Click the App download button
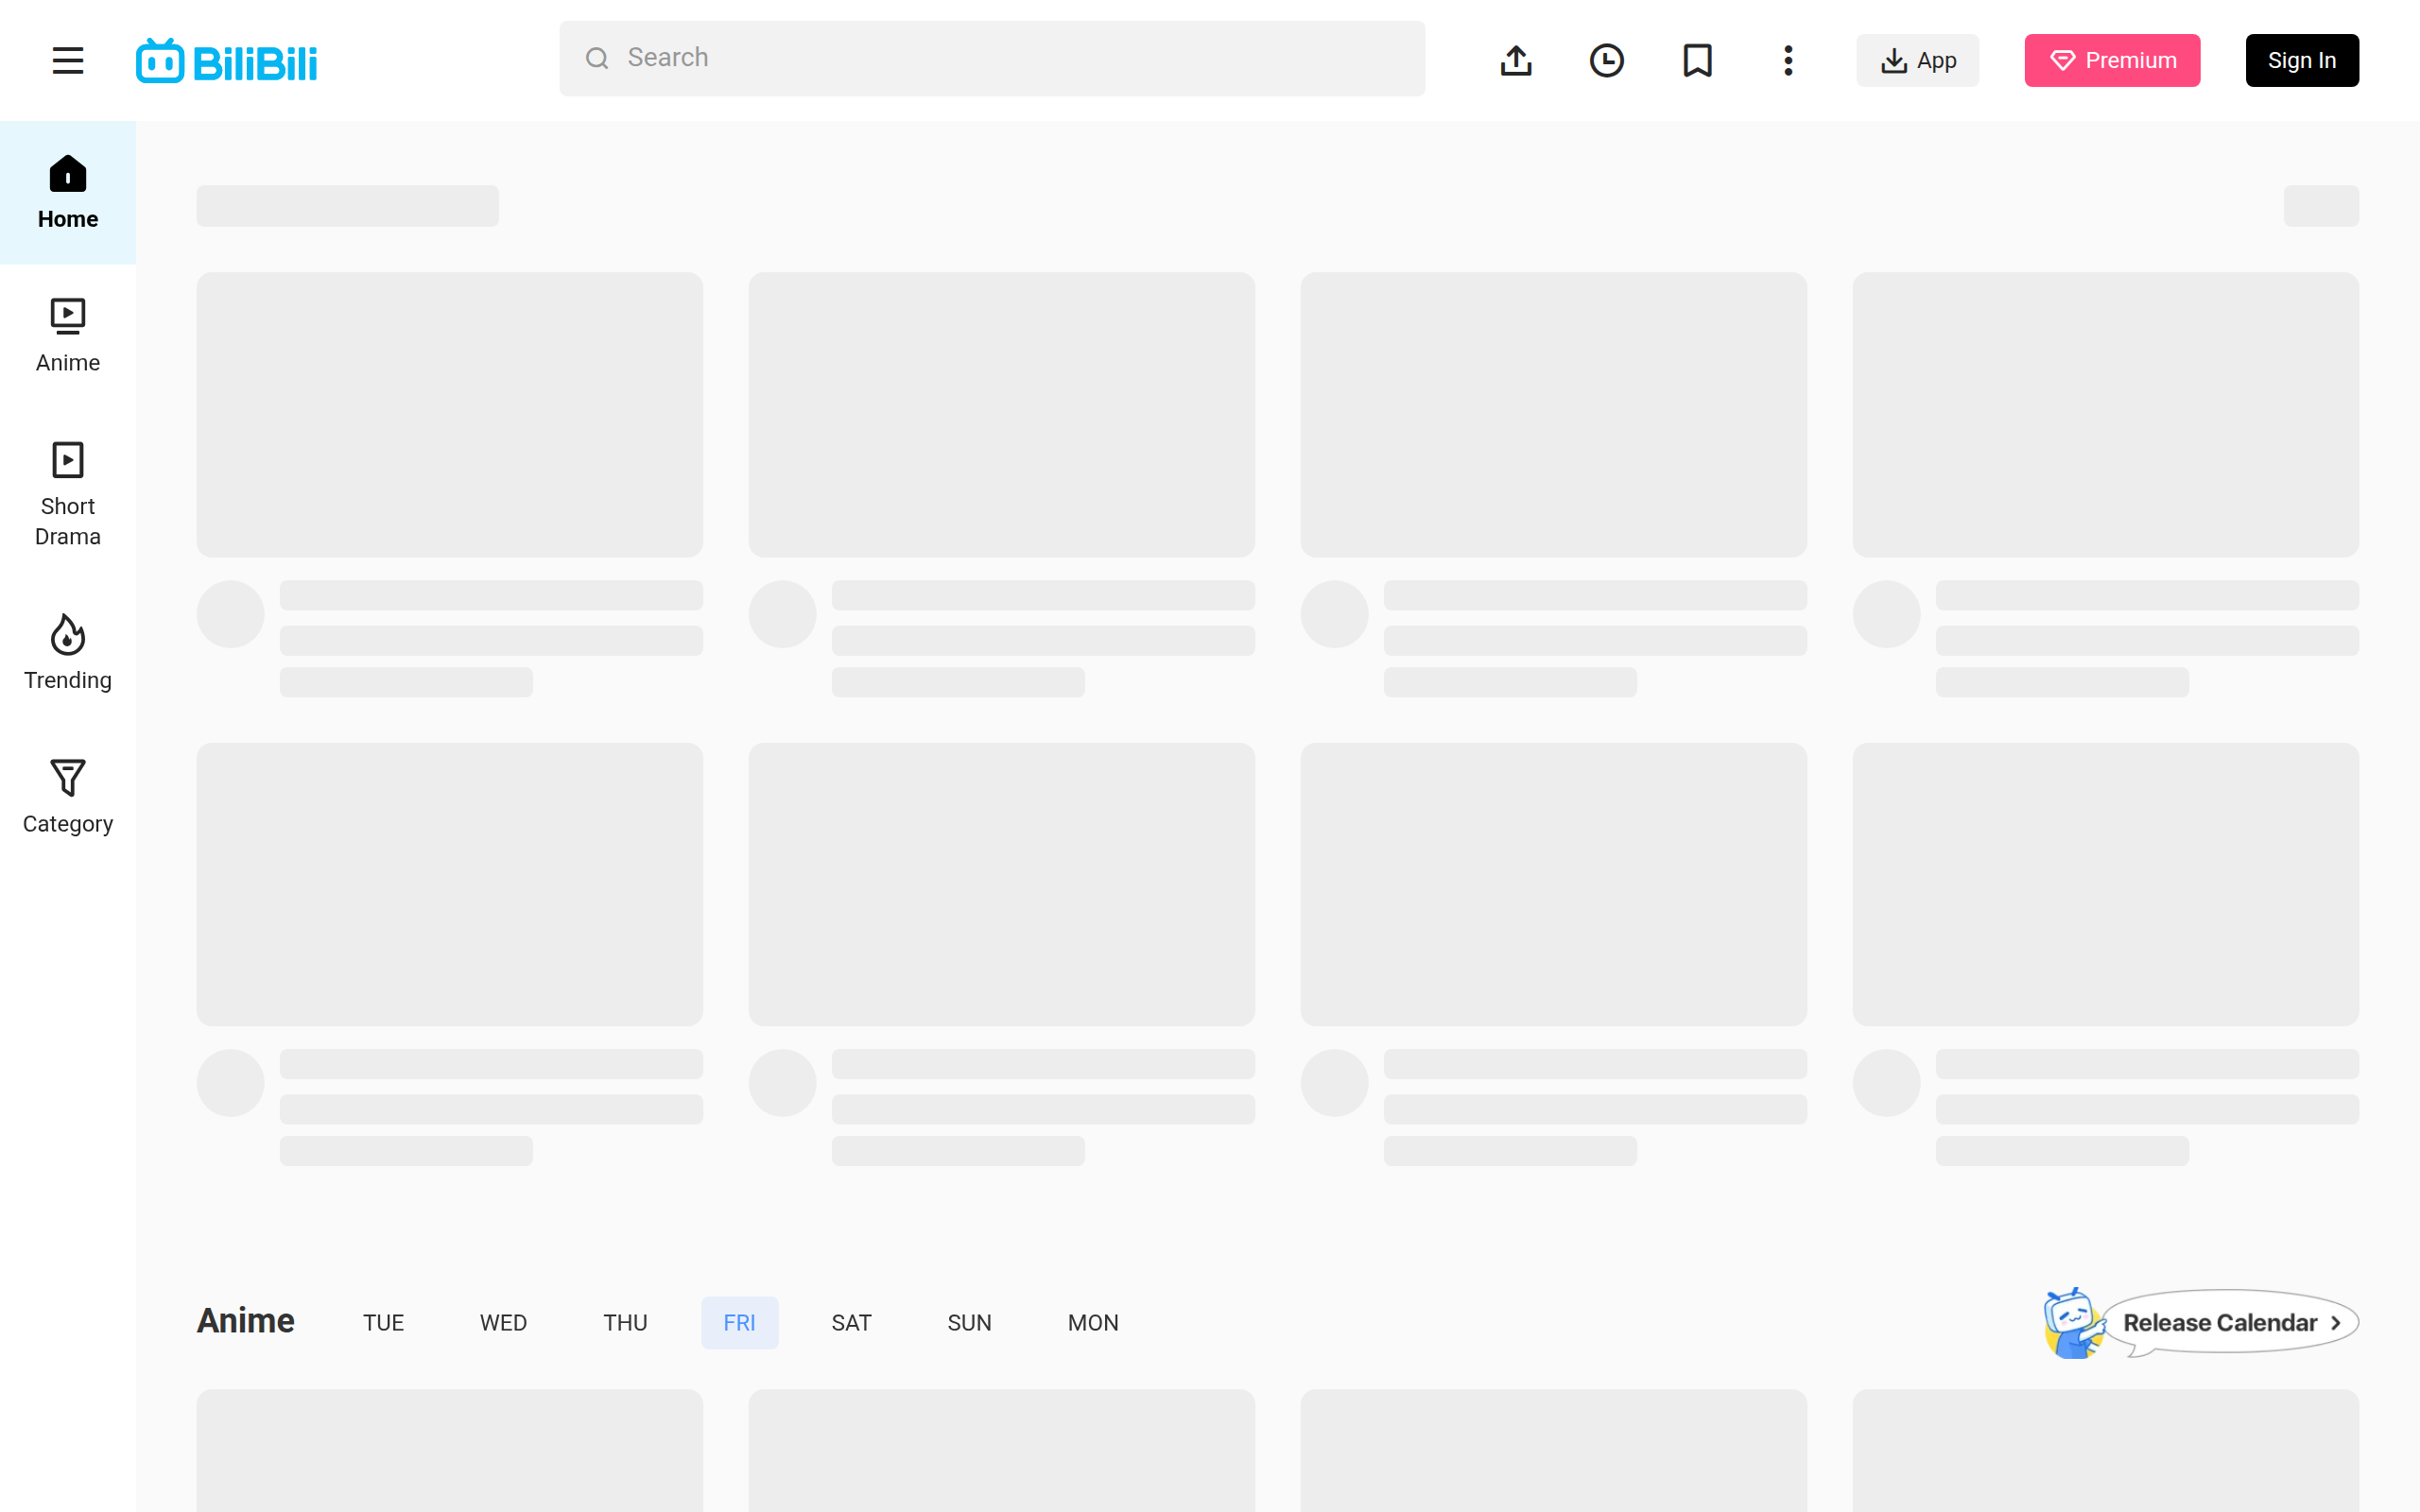This screenshot has width=2420, height=1512. pyautogui.click(x=1917, y=61)
